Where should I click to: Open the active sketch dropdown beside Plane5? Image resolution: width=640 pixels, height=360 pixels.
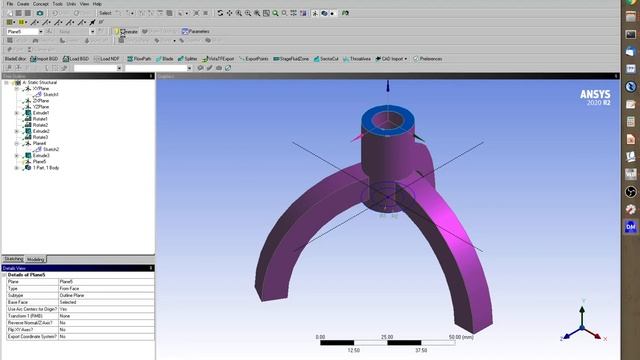coord(92,31)
